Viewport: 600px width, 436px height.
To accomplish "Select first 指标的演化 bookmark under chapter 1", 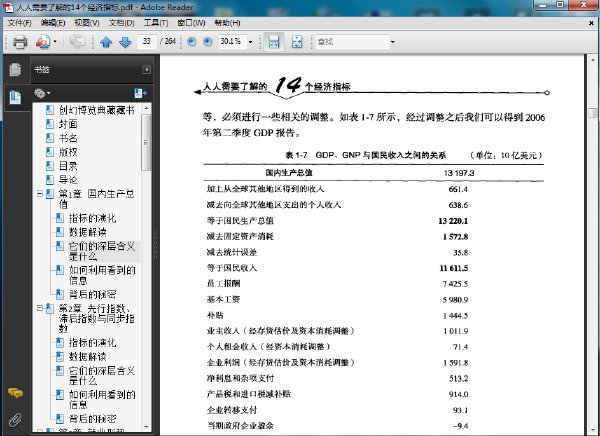I will coord(92,218).
